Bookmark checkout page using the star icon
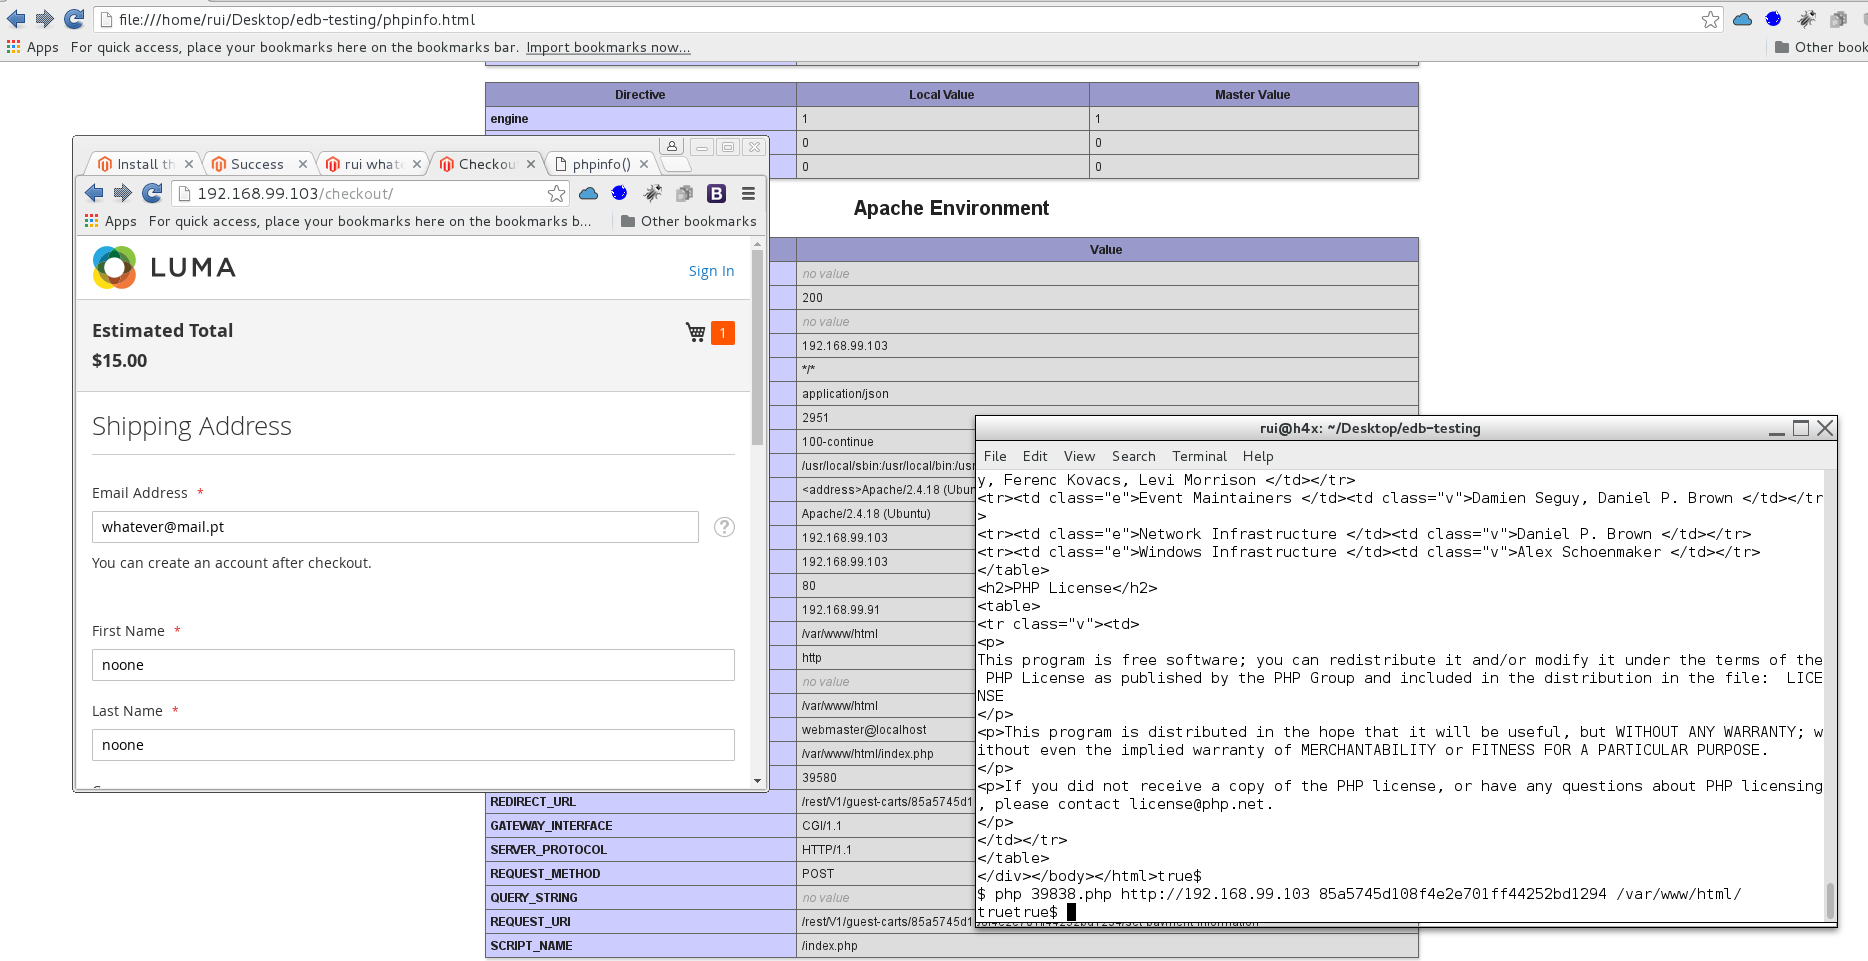This screenshot has width=1868, height=961. pos(556,193)
